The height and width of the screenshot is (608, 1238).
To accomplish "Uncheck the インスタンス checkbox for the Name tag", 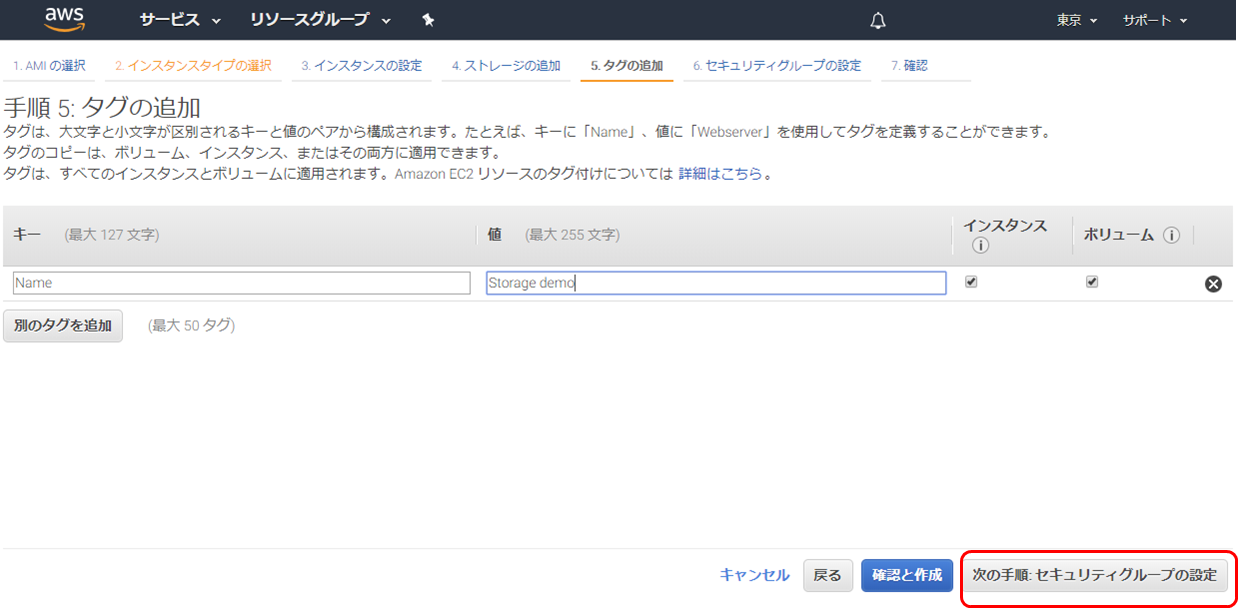I will point(970,281).
